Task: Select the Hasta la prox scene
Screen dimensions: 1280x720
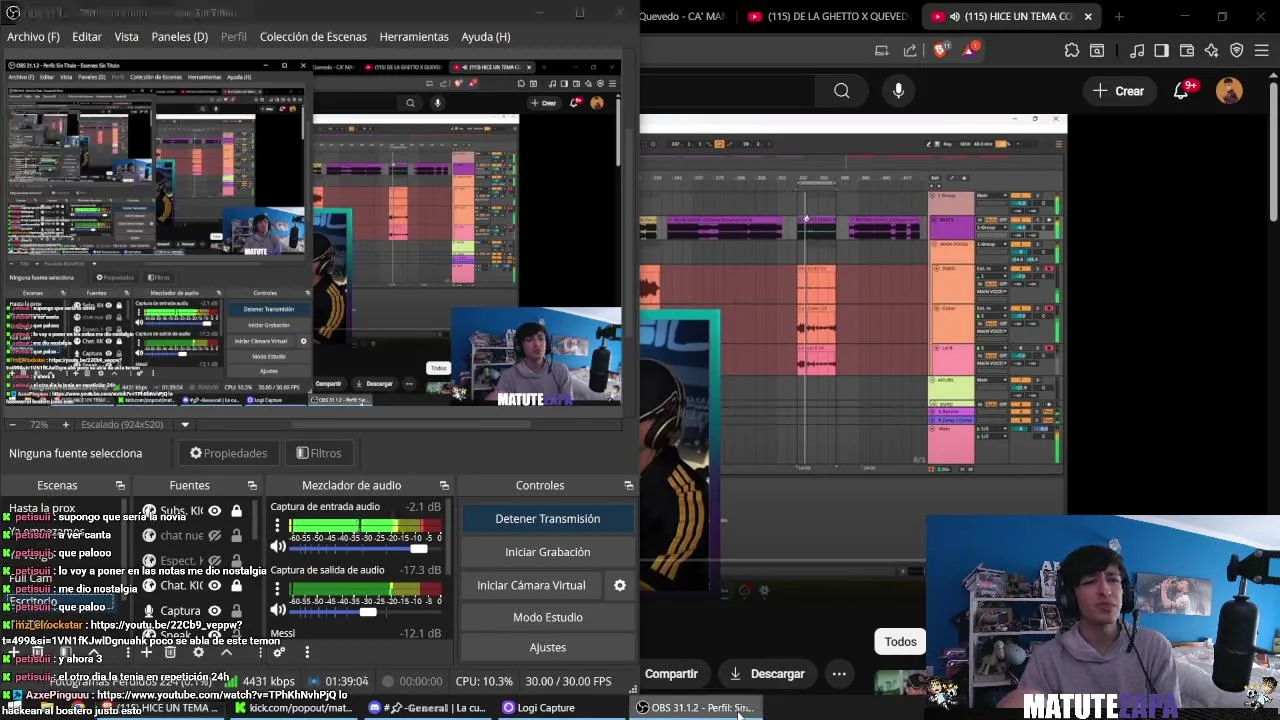Action: coord(42,508)
